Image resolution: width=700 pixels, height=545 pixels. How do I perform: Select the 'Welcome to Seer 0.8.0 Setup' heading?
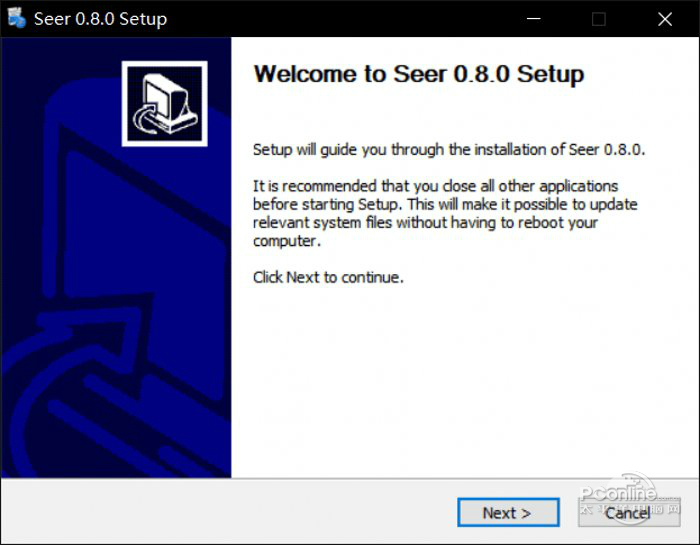coord(419,74)
